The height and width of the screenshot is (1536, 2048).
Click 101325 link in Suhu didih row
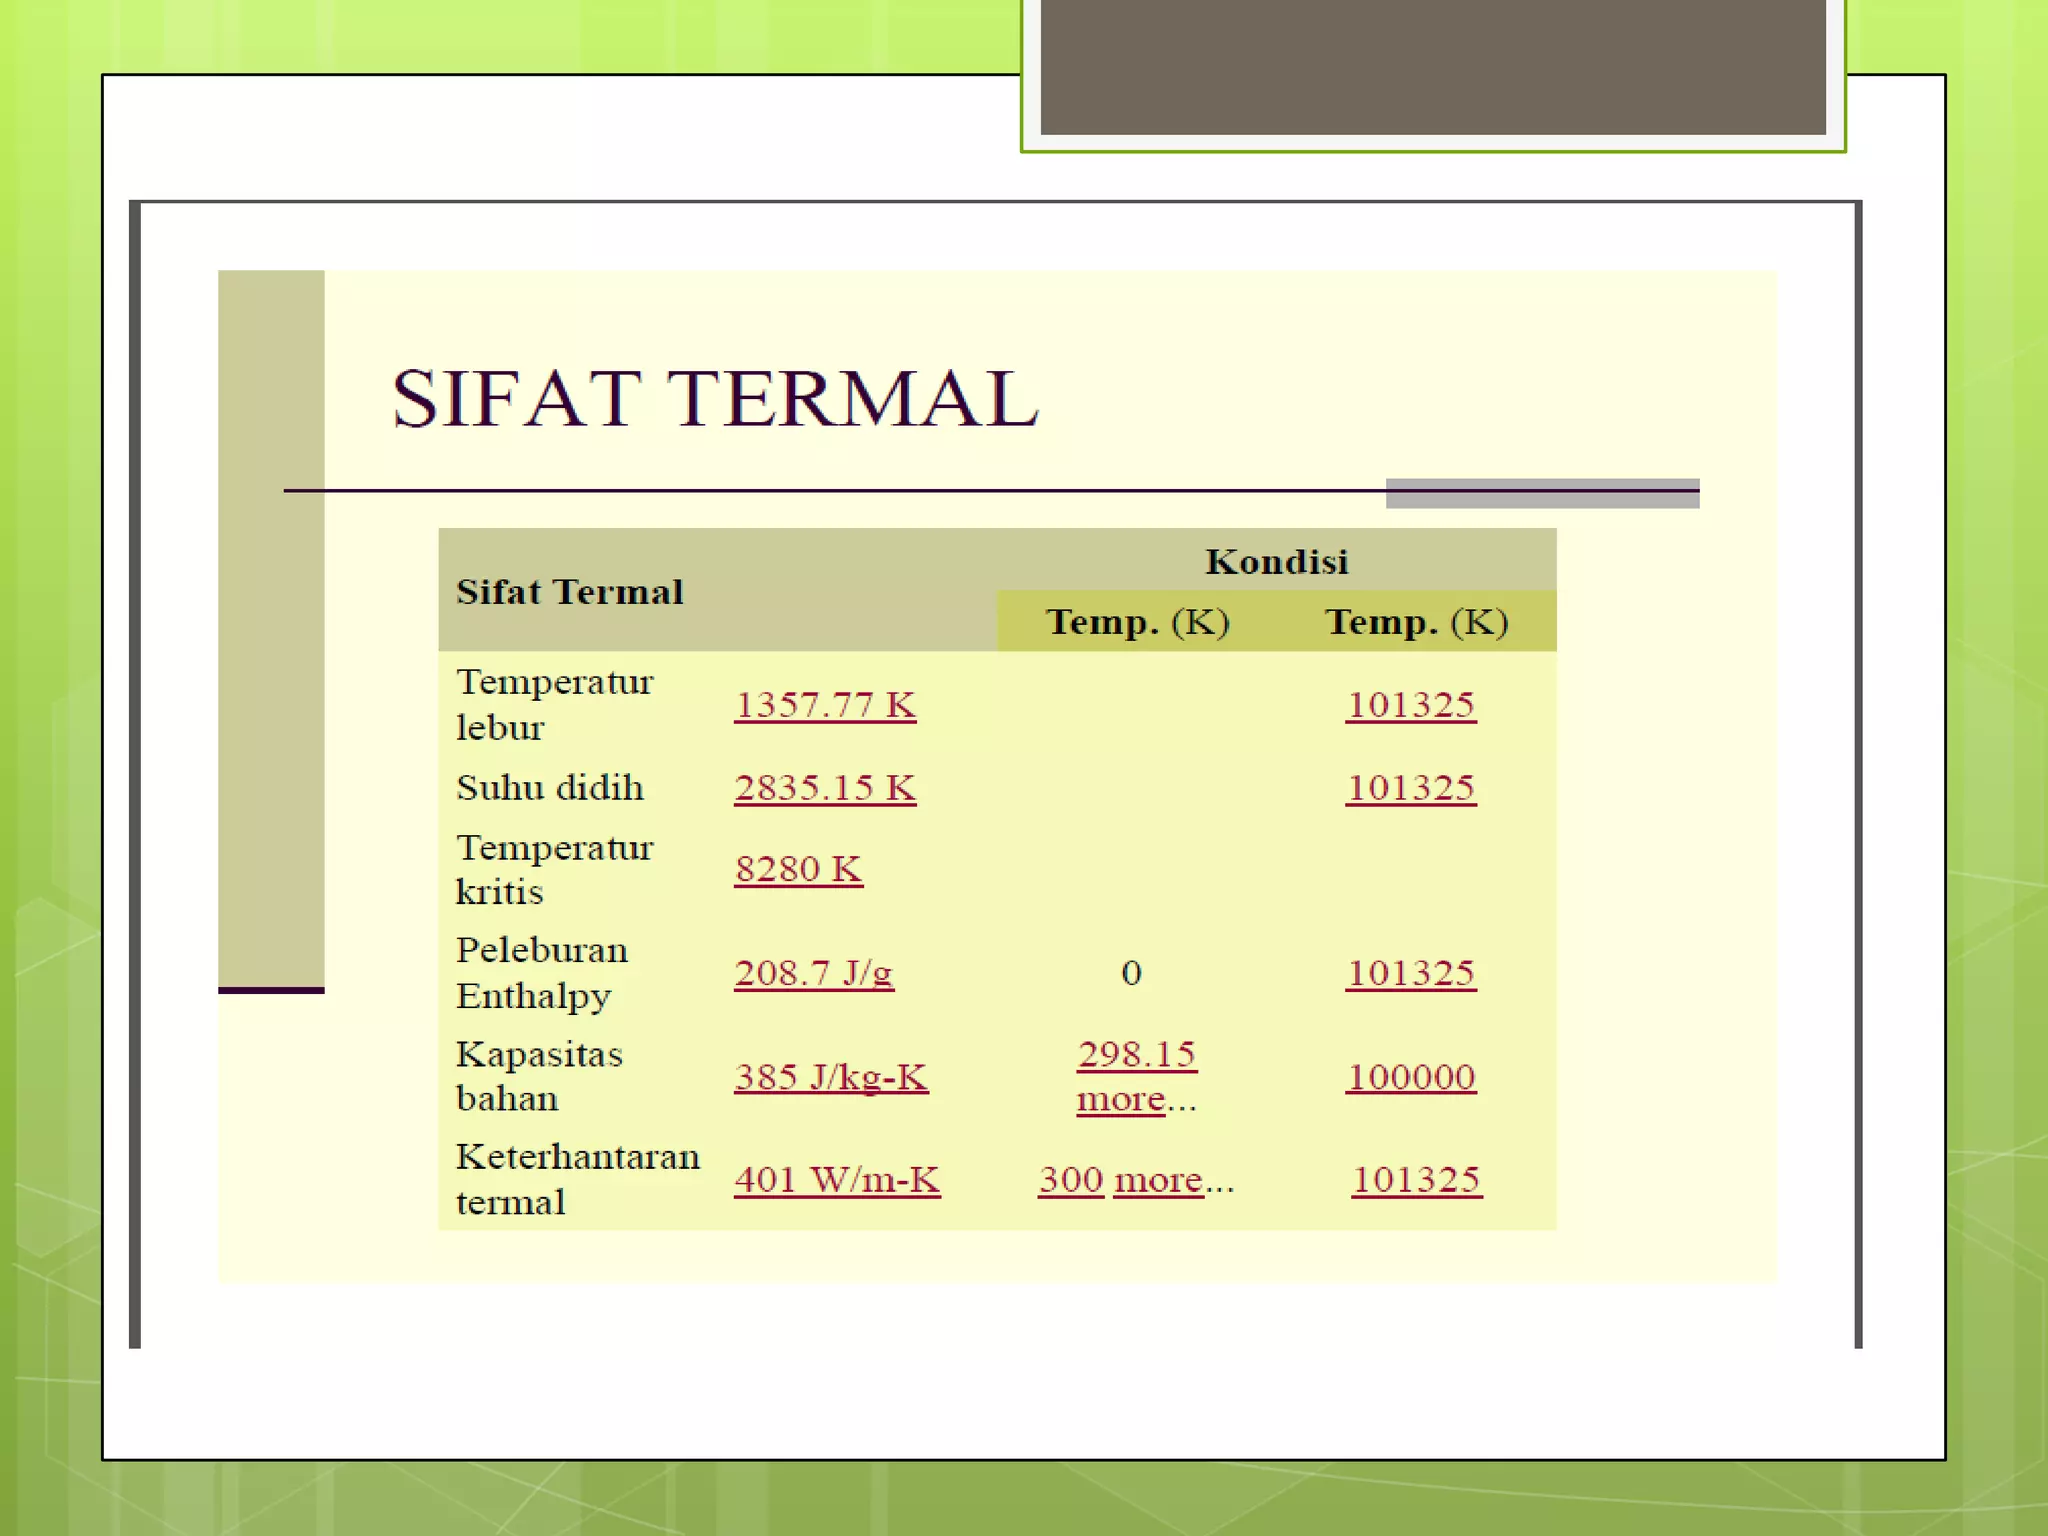click(1411, 788)
